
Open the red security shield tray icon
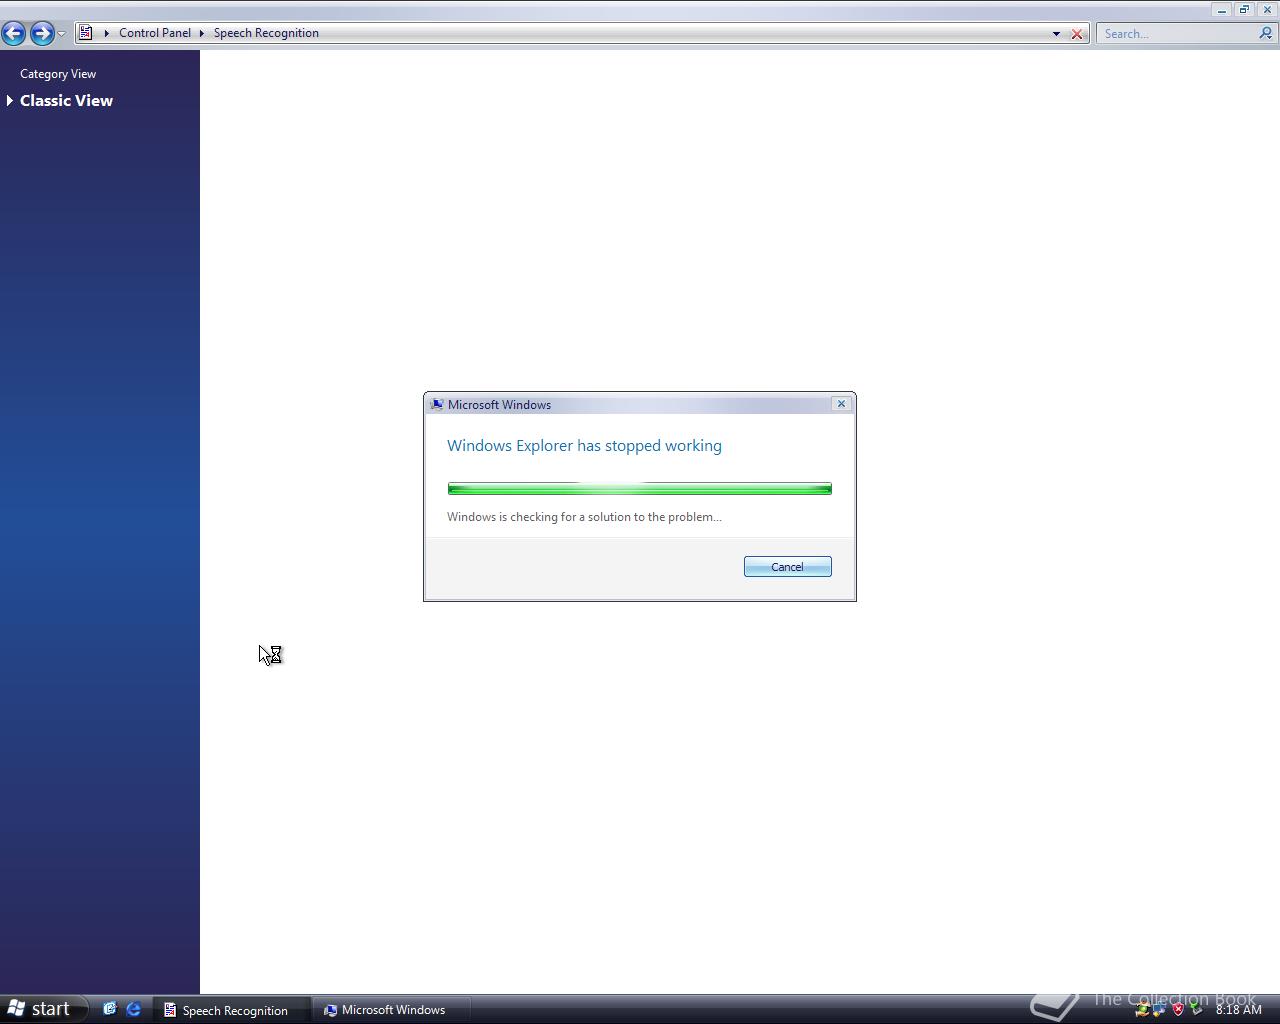pos(1178,1009)
